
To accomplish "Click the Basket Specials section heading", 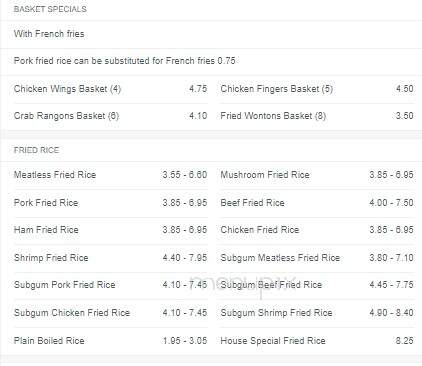I will [50, 9].
